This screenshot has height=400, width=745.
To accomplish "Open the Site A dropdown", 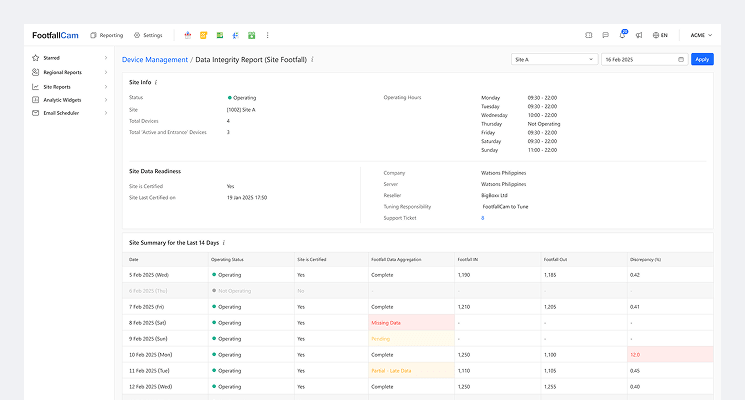I will tap(553, 60).
